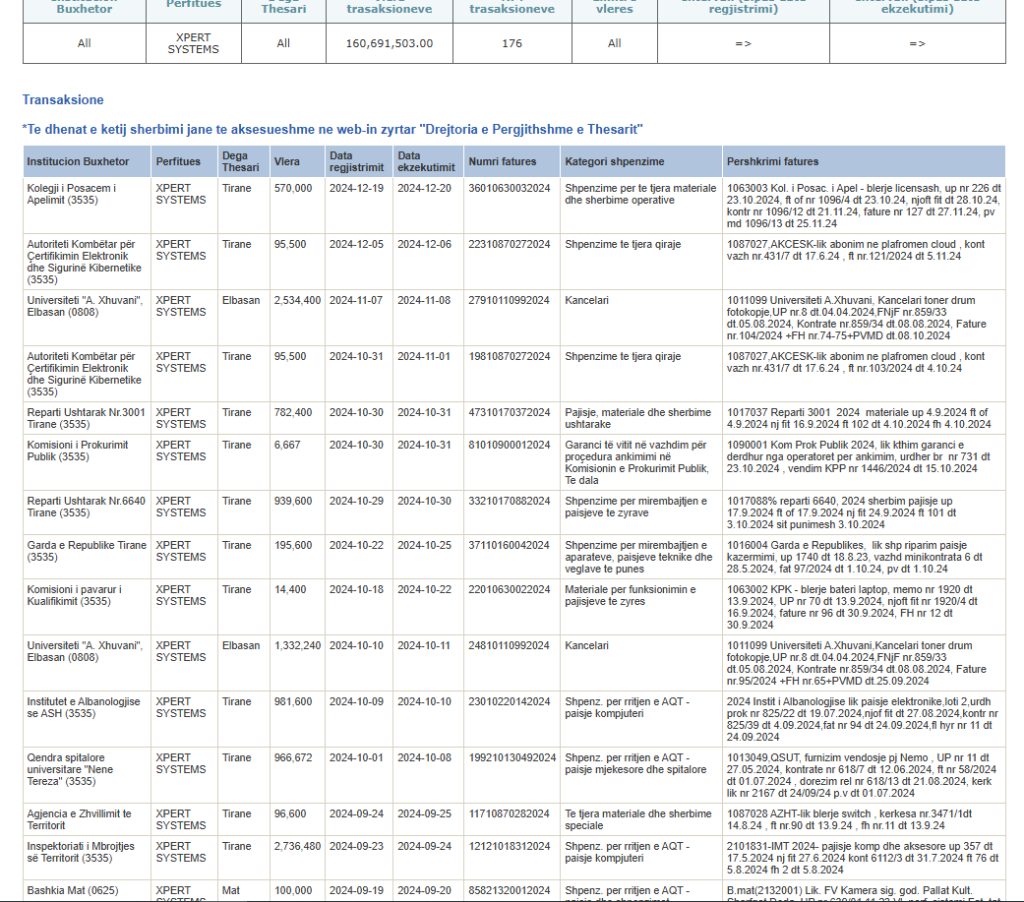Select the 'Garda e Republike Tirane' cell

[x=86, y=551]
